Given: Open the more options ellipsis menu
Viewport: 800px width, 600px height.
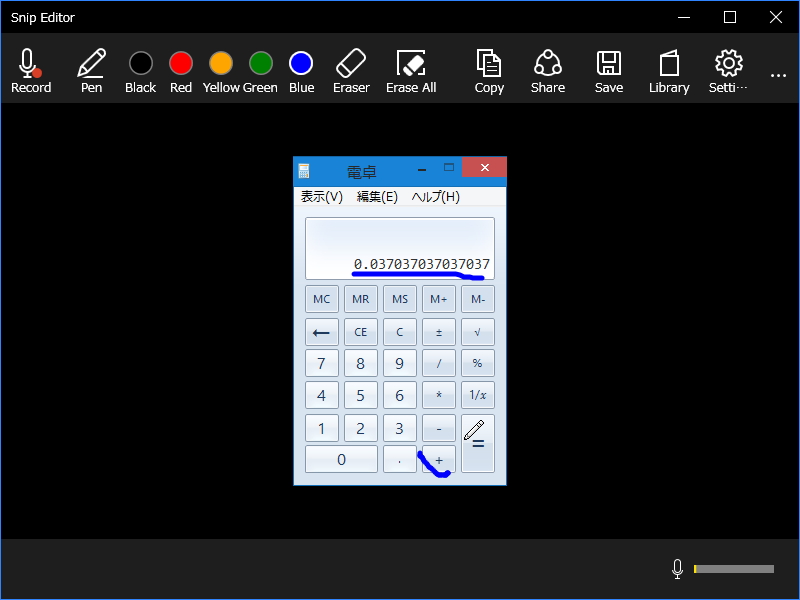Looking at the screenshot, I should (x=778, y=76).
